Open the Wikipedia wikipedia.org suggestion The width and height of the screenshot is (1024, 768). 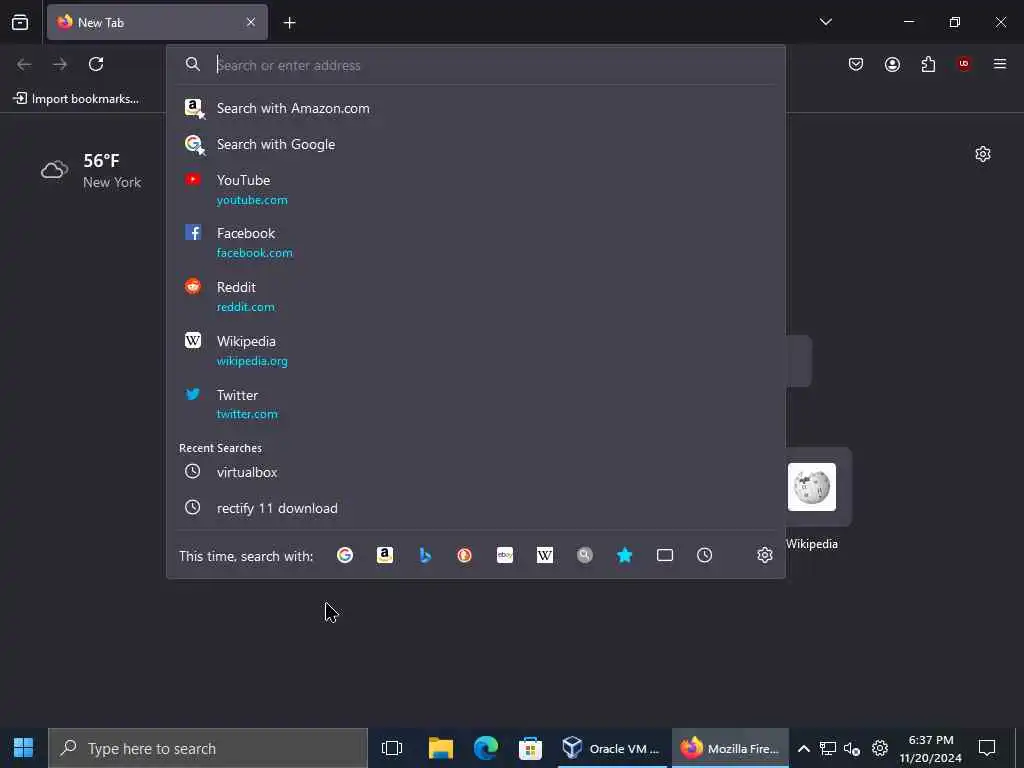pyautogui.click(x=475, y=351)
